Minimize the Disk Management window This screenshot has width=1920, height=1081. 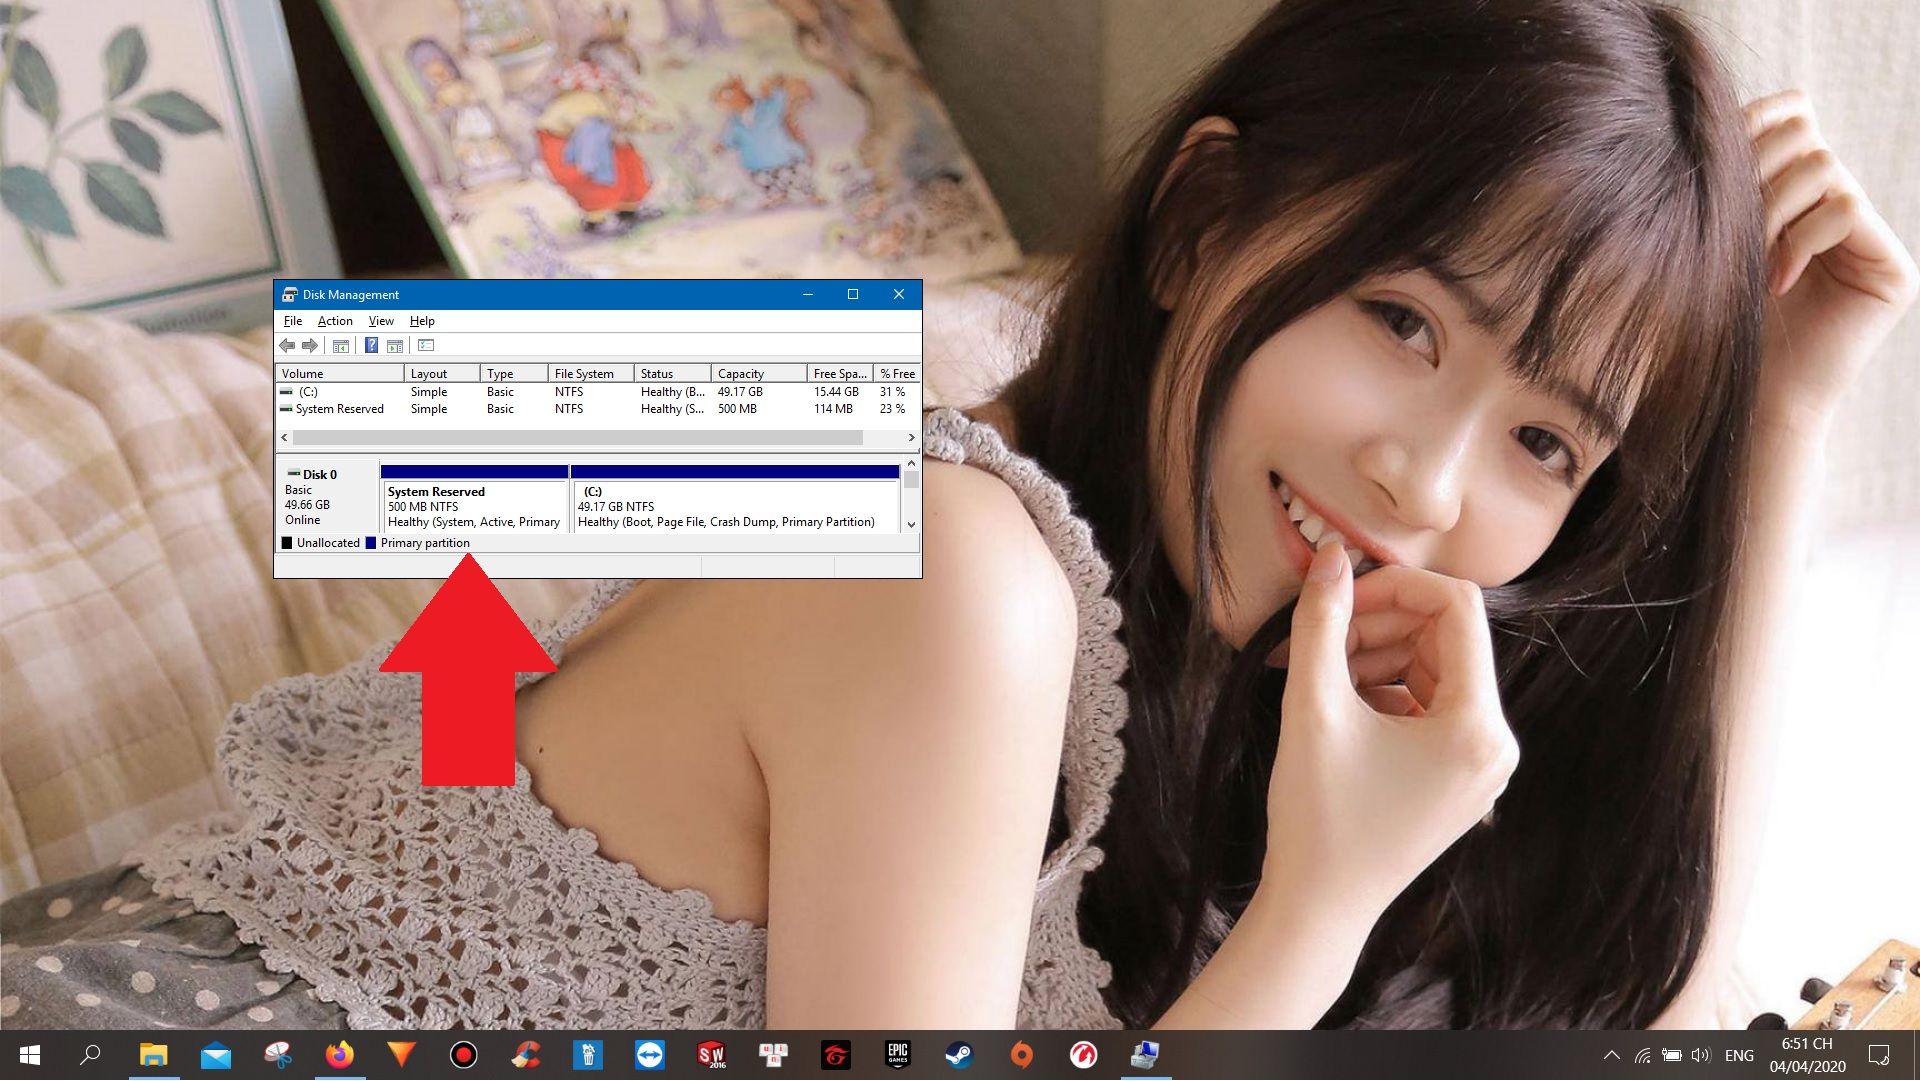[x=808, y=295]
